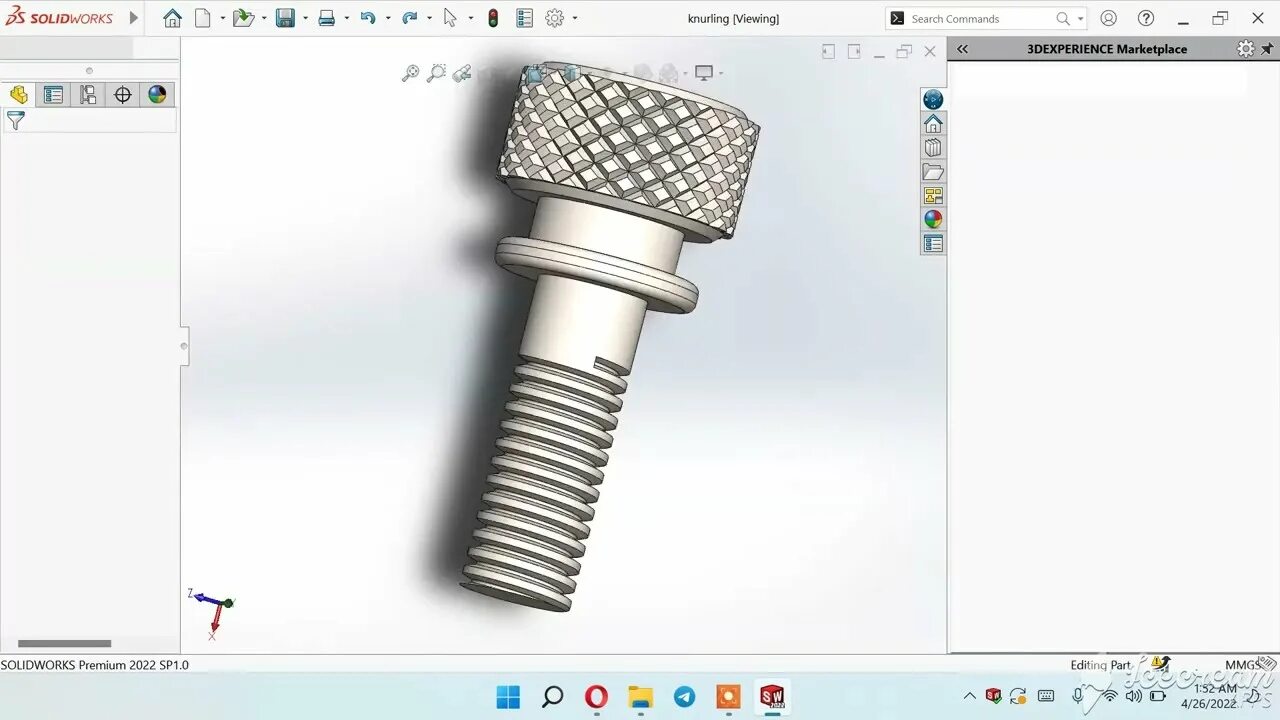Switch to the DimXpertManager tab

(x=123, y=95)
